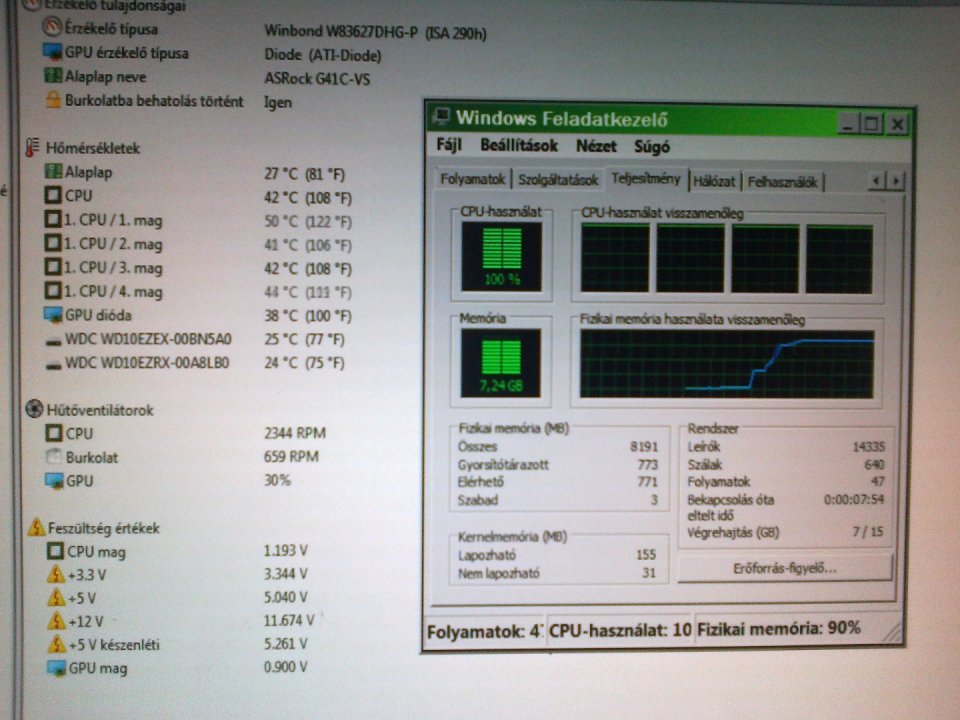Click the +5 V készenléti warning icon

pos(57,643)
